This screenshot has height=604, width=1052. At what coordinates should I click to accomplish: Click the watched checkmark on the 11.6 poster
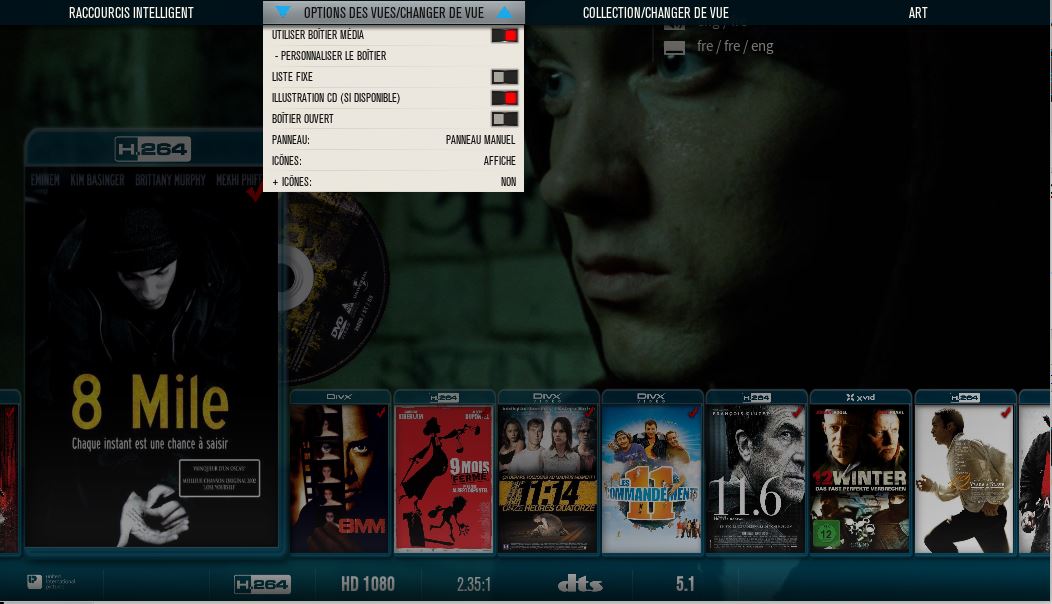click(x=797, y=412)
